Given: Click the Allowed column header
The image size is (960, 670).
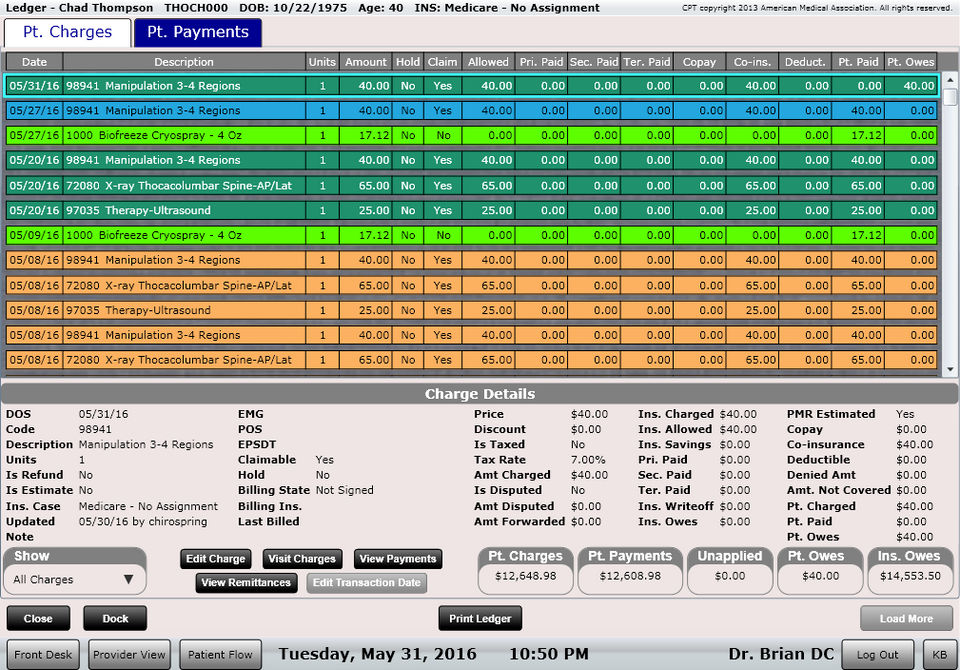Looking at the screenshot, I should [x=488, y=62].
